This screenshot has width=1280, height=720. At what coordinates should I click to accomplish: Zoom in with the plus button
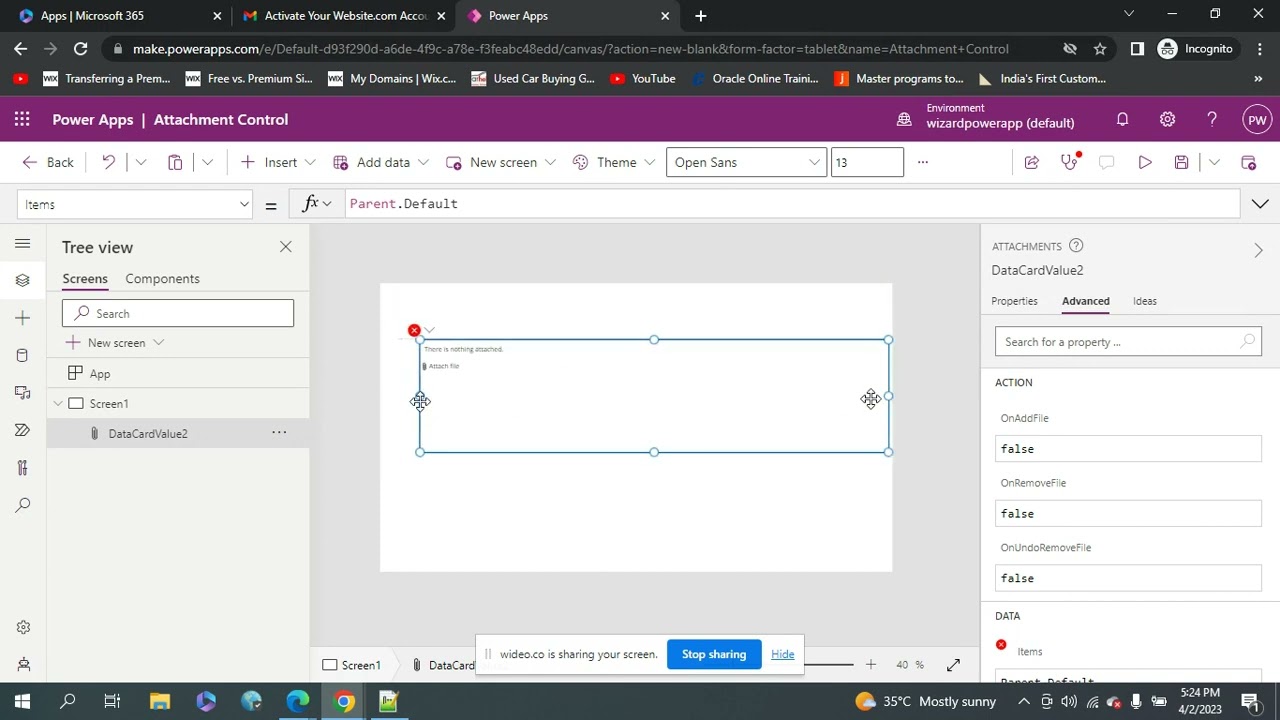click(870, 664)
